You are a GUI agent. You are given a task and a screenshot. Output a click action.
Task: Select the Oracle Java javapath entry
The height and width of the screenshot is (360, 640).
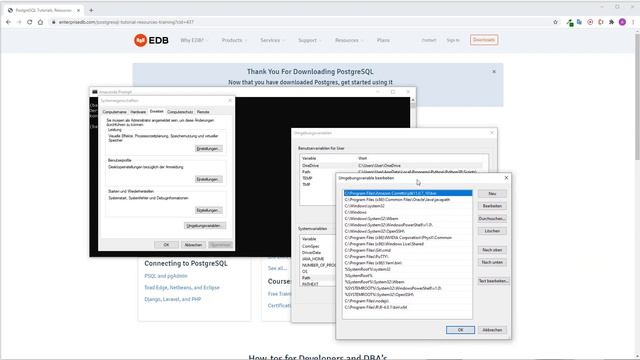(x=408, y=200)
